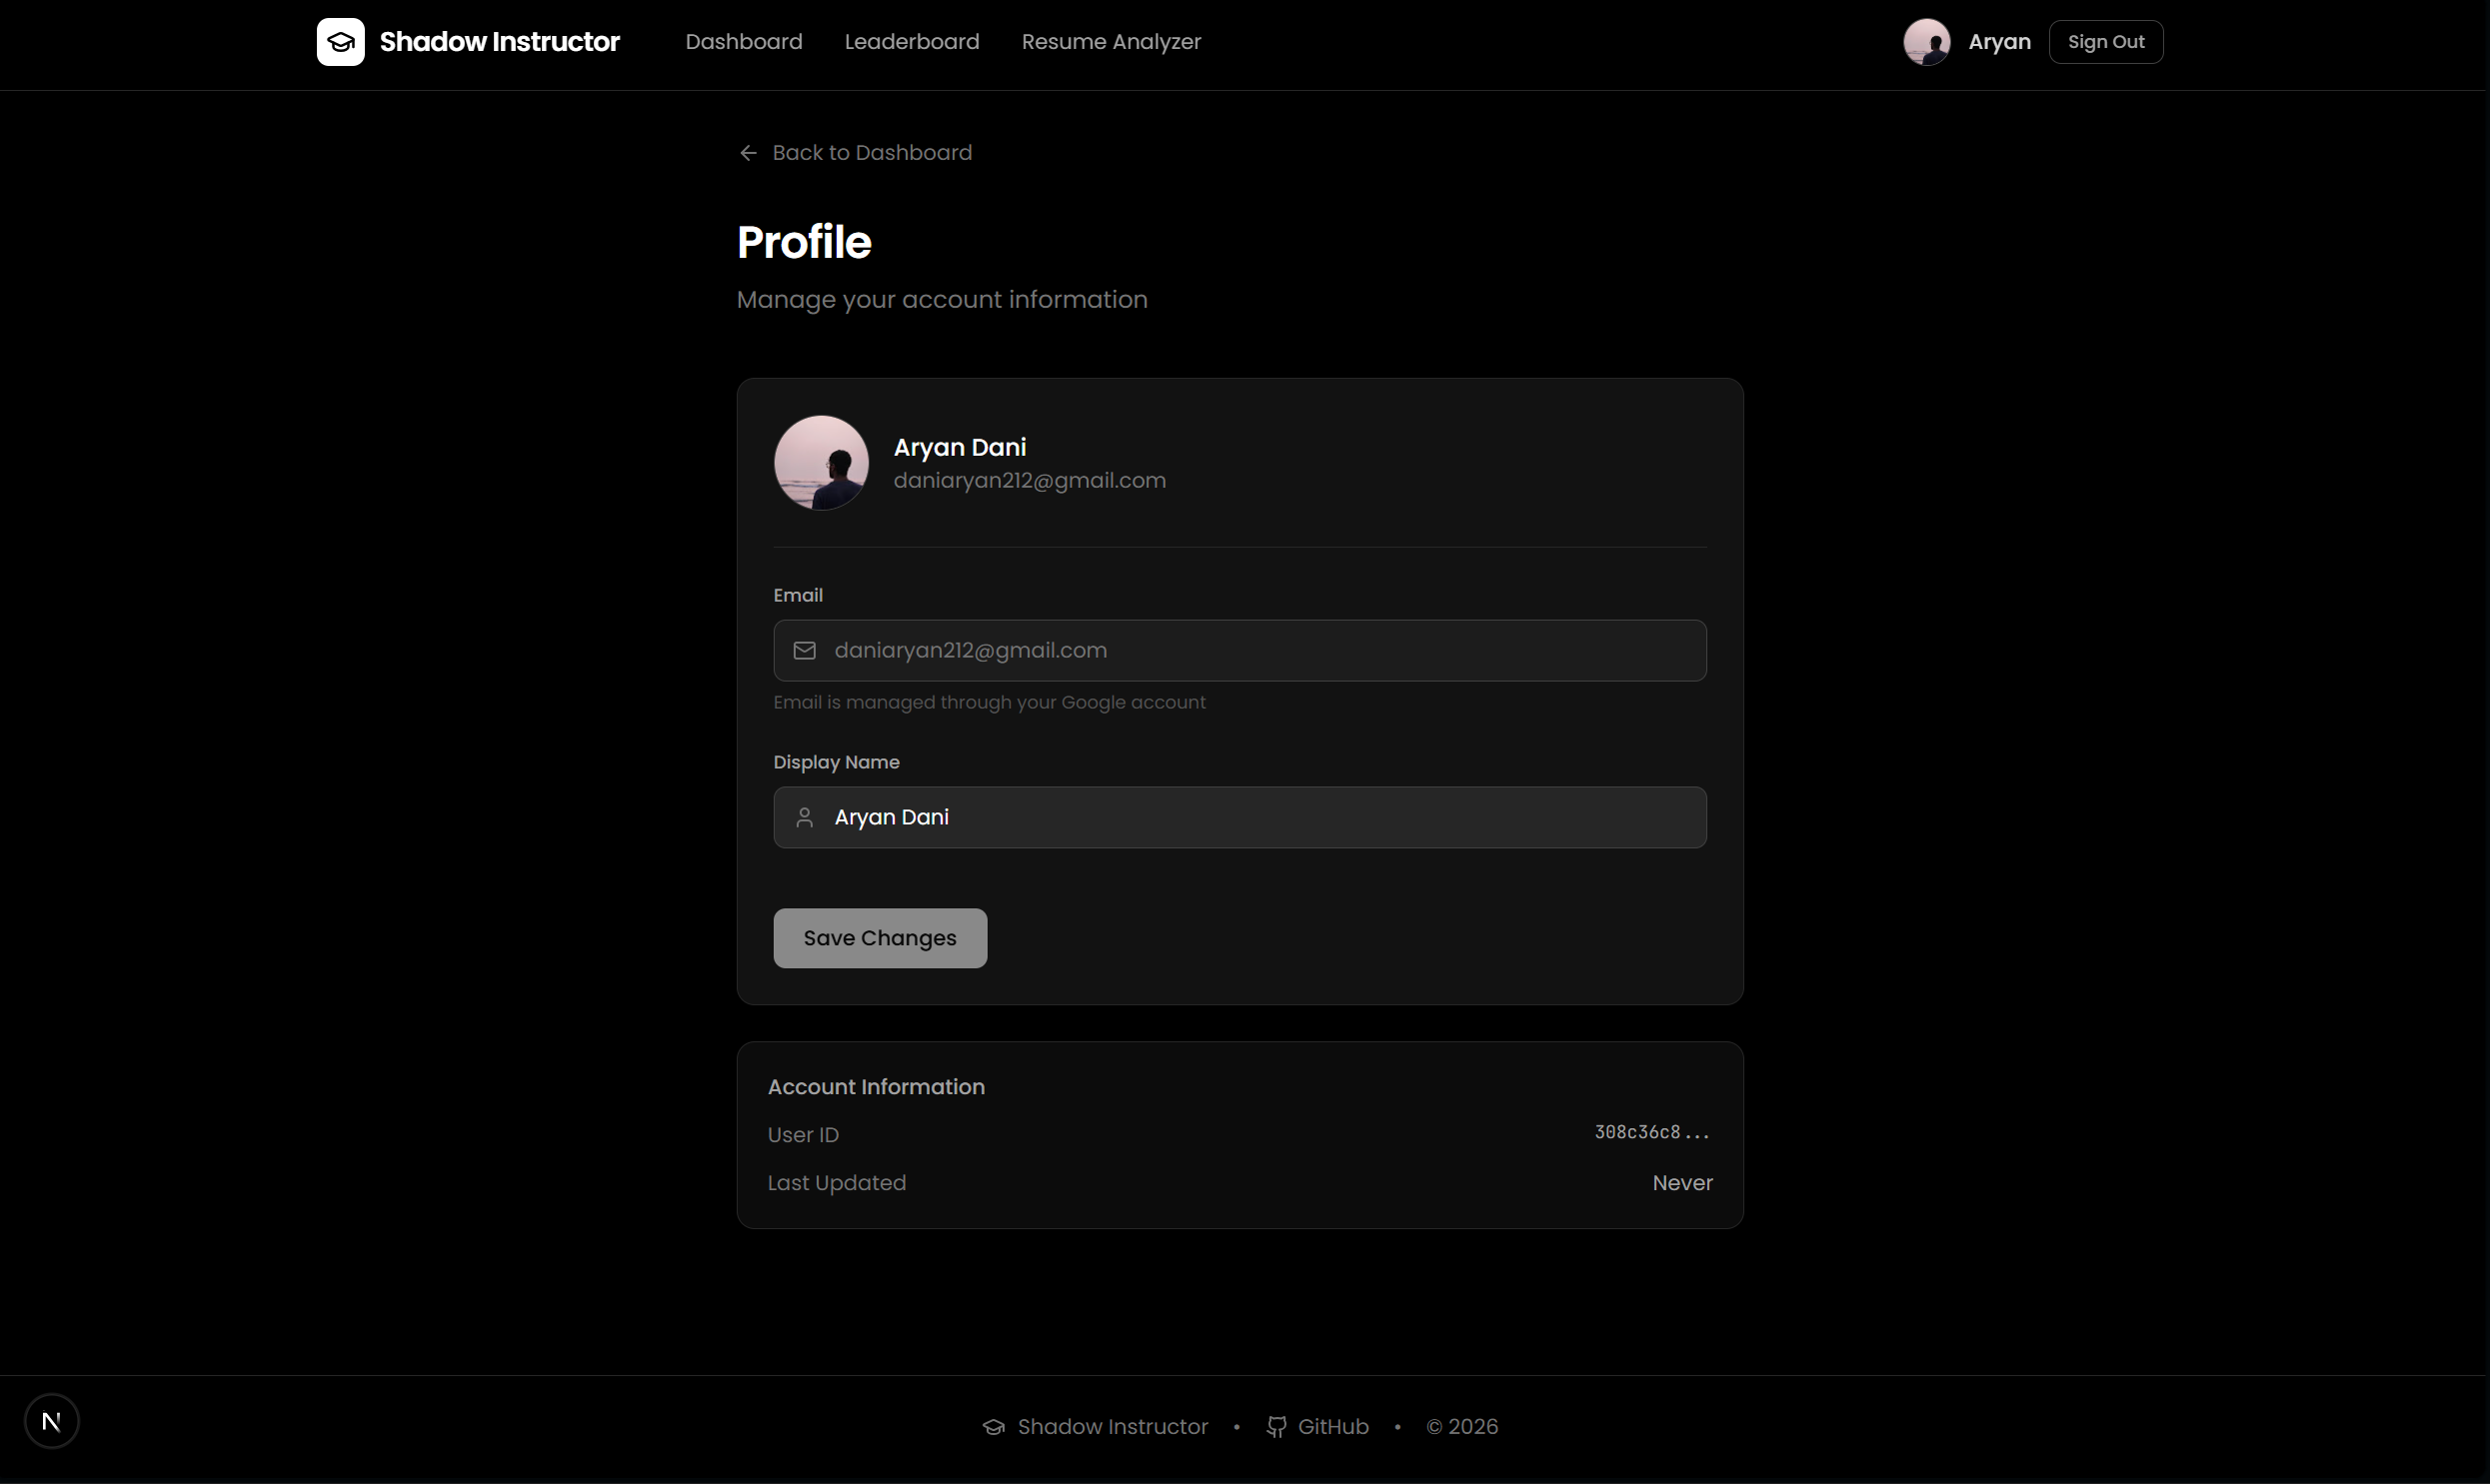Screen dimensions: 2490x1484
Task: Click the back arrow icon
Action: click(748, 153)
